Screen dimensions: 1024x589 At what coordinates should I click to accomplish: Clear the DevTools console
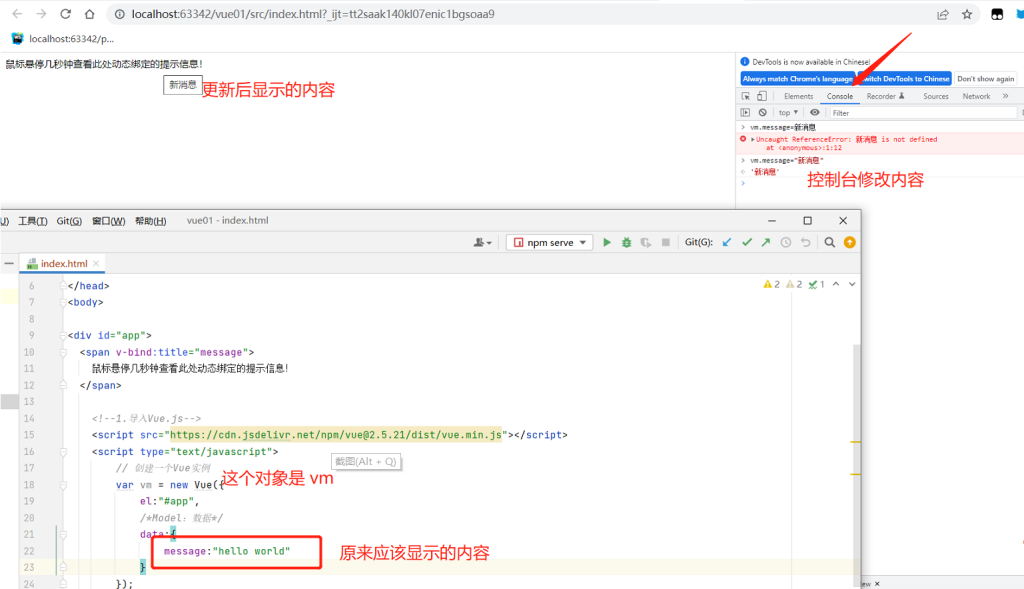(762, 113)
